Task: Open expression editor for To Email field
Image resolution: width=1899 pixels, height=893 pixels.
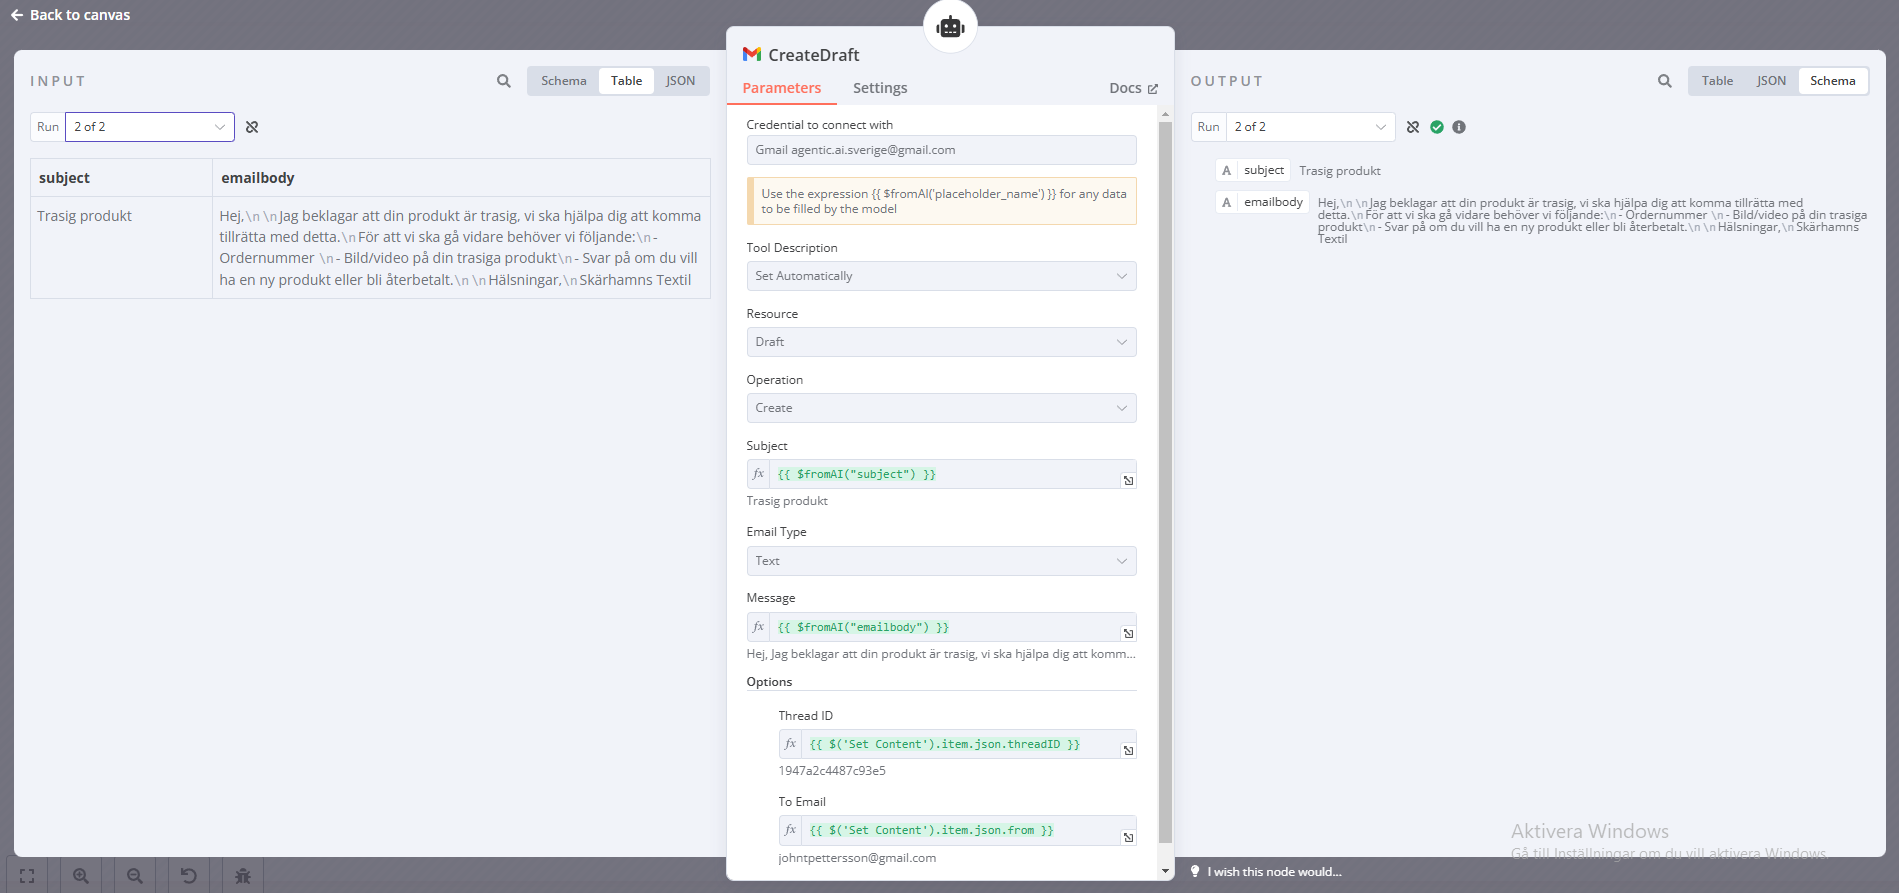Action: click(x=1128, y=837)
